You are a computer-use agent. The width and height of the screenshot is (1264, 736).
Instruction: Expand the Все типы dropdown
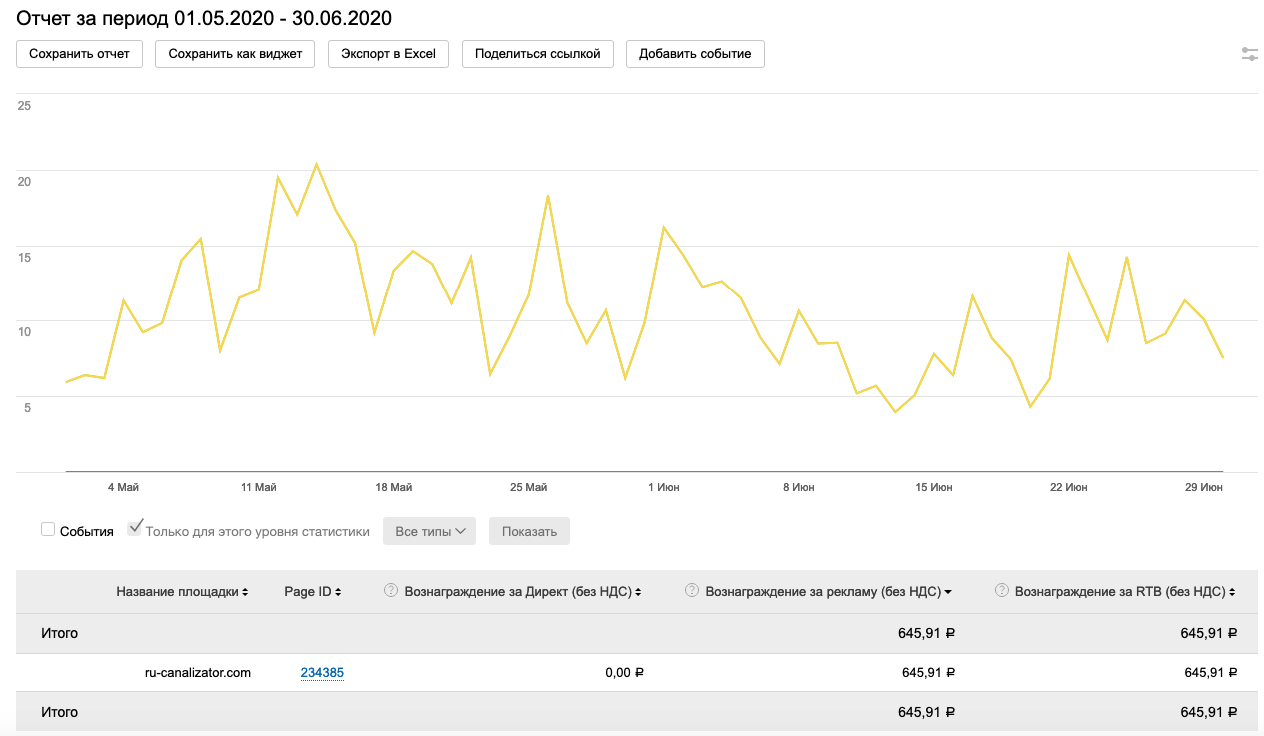[431, 531]
